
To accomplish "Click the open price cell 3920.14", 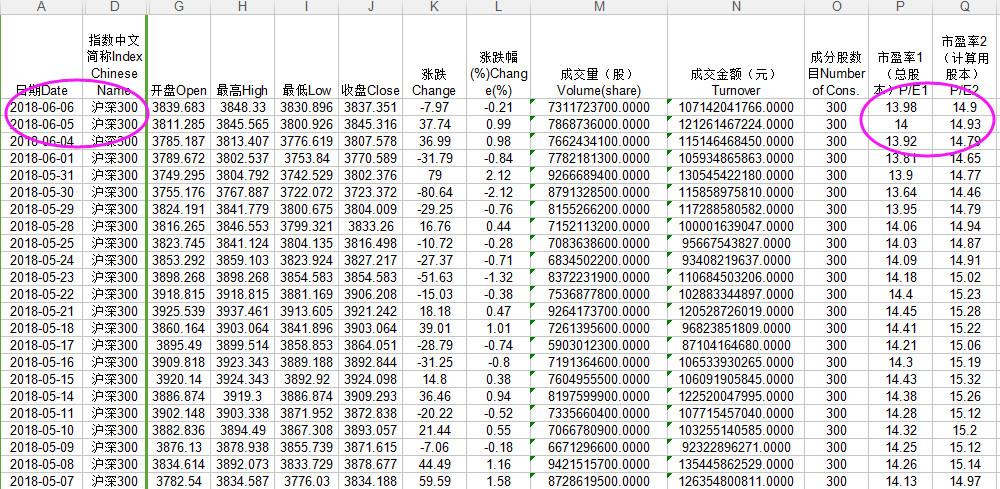I will click(179, 379).
